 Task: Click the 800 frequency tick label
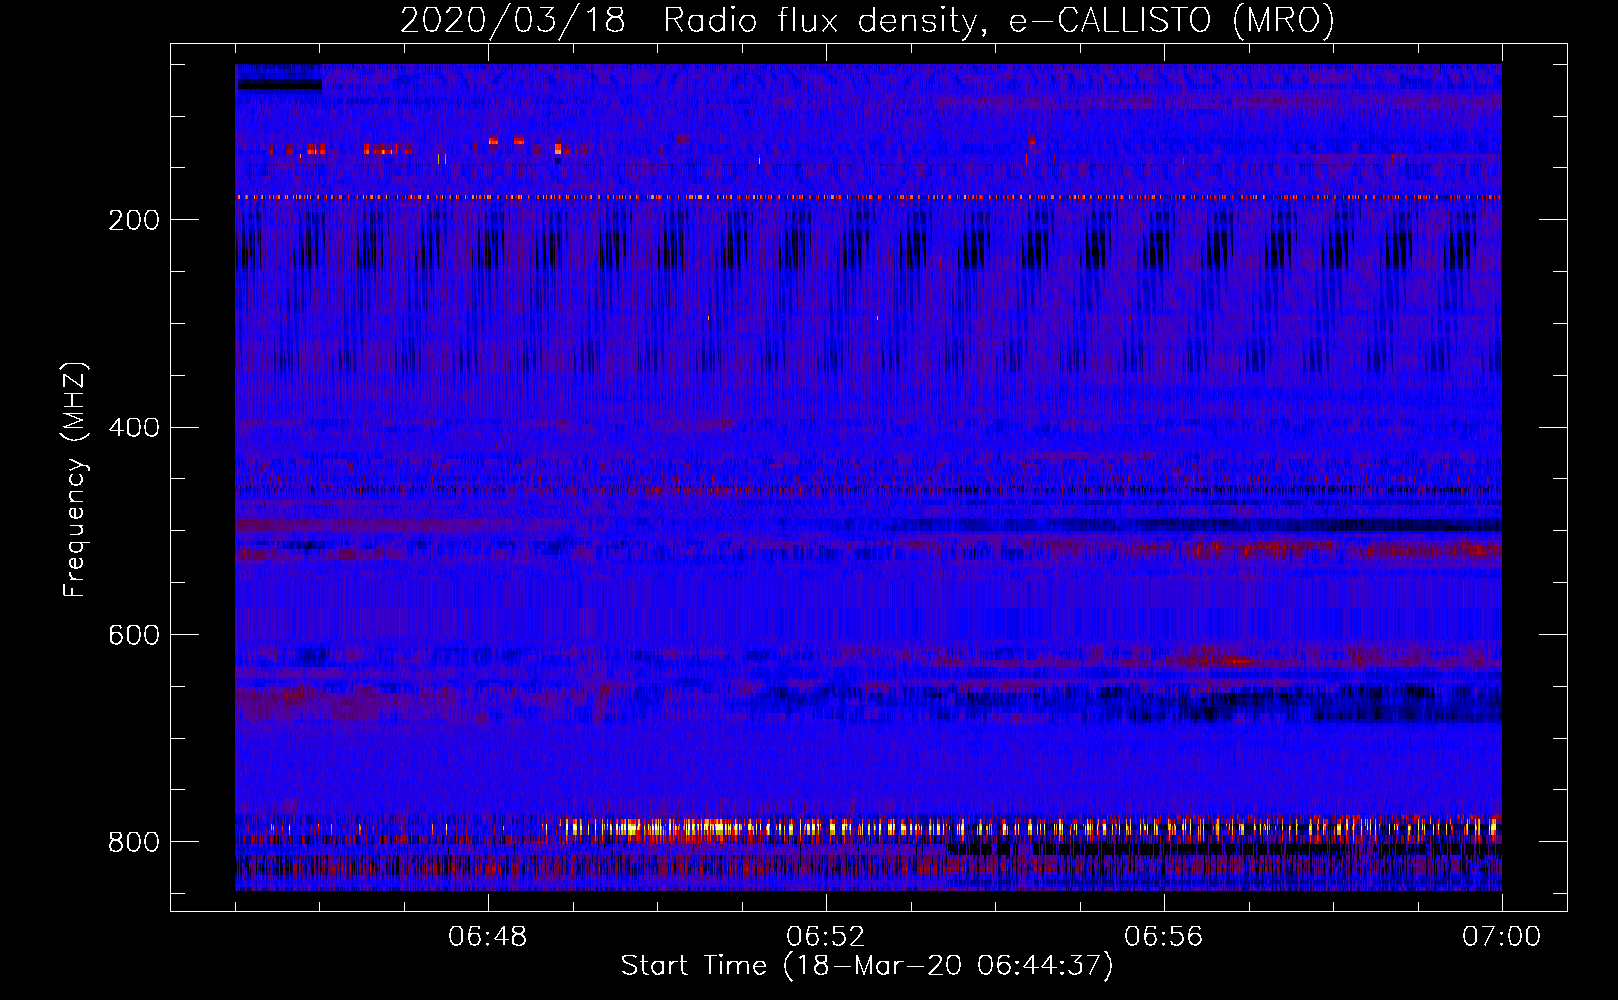134,842
